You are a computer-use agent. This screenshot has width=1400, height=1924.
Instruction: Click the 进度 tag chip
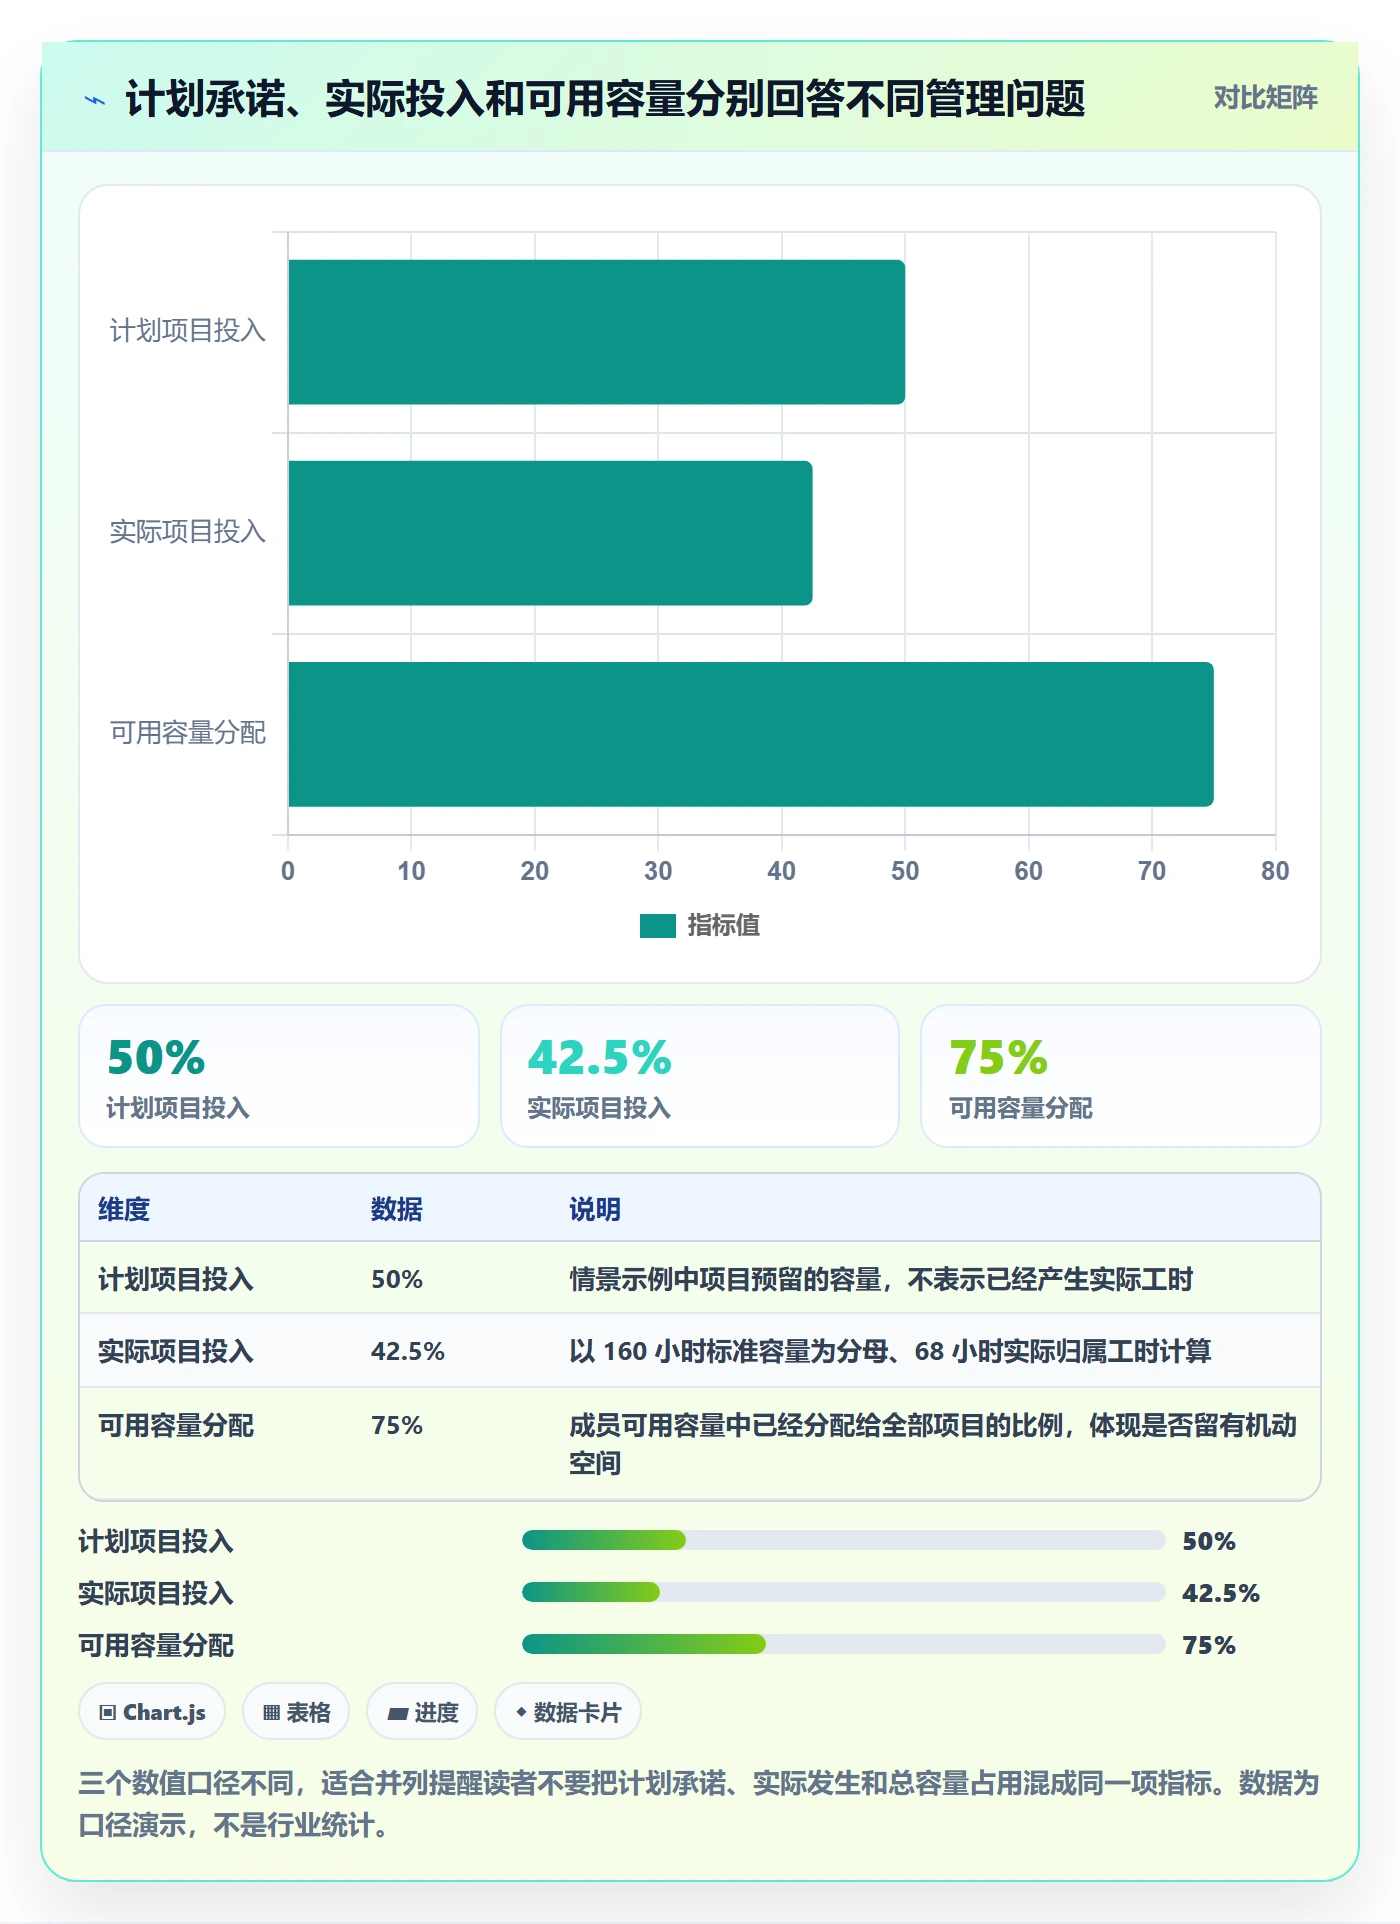click(422, 1712)
